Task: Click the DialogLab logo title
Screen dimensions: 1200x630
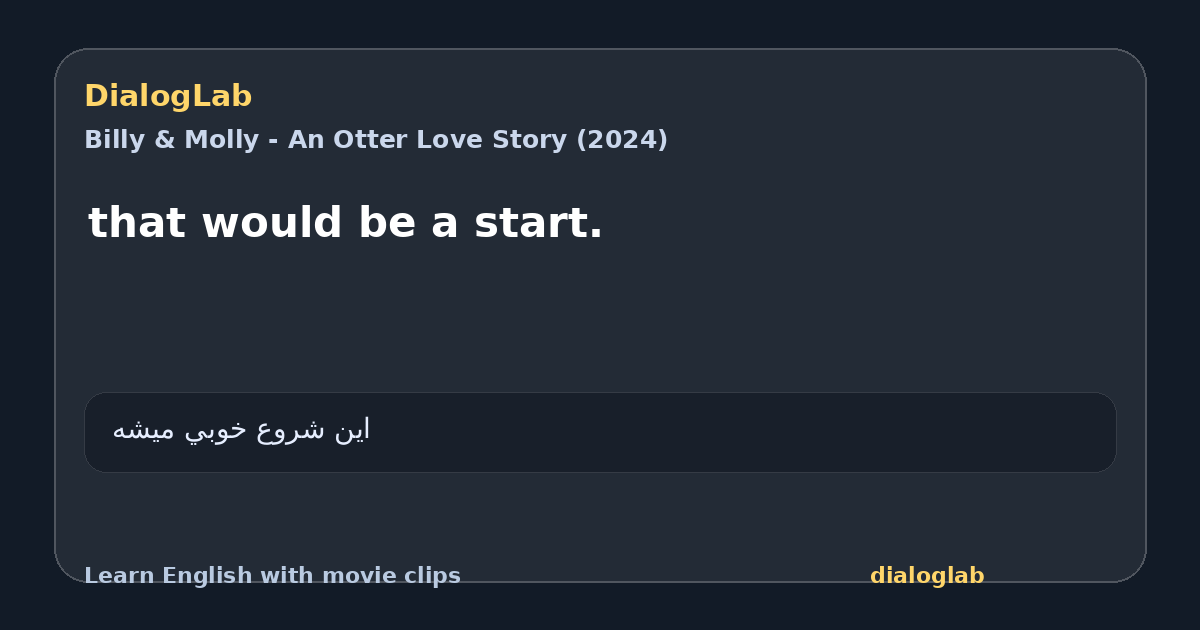Action: (168, 96)
